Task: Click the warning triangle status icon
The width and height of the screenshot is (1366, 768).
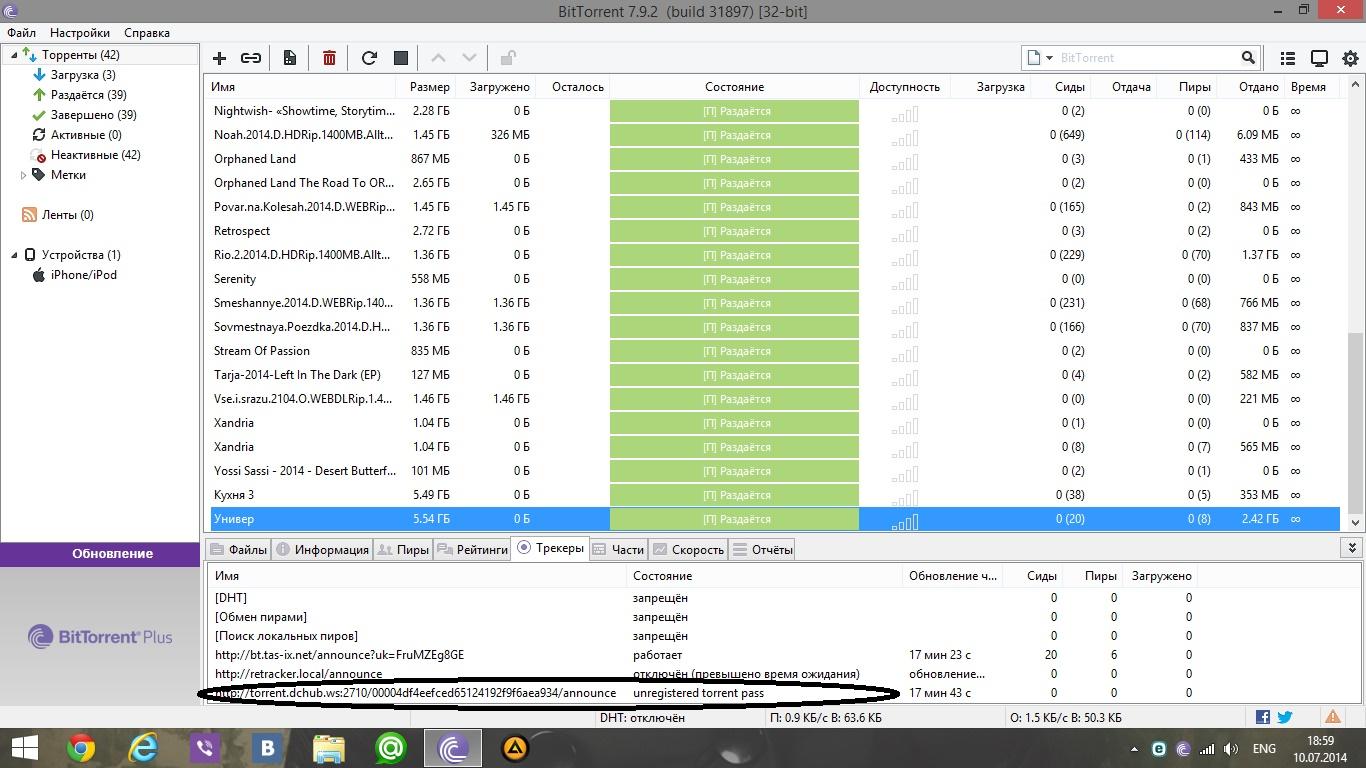Action: 1333,717
